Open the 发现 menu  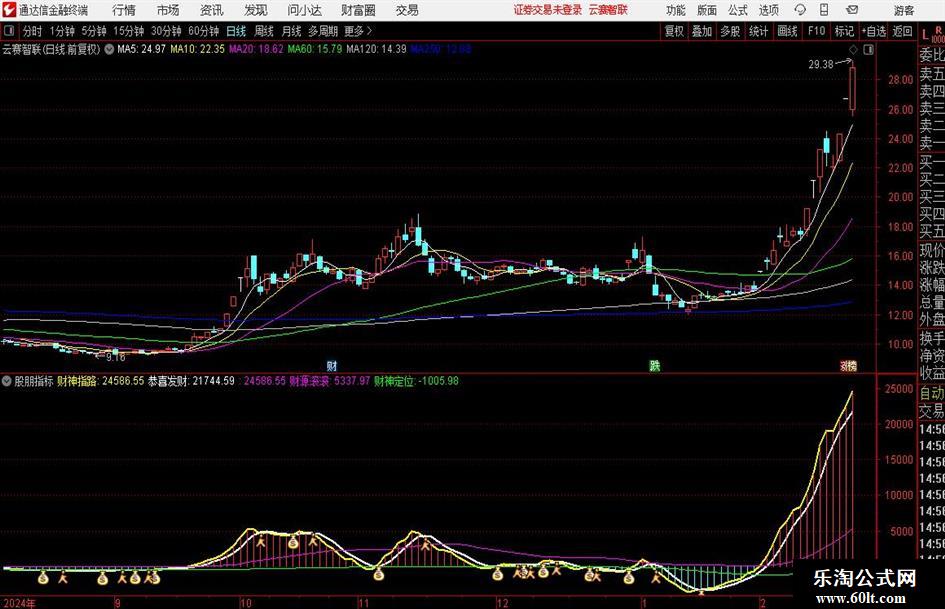click(x=256, y=10)
